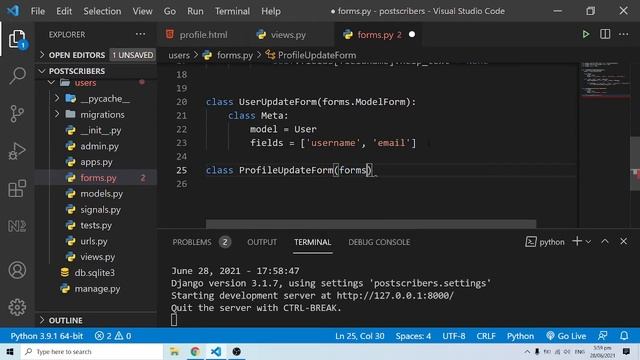Expand the migrations folder
The width and height of the screenshot is (640, 360).
(x=96, y=114)
